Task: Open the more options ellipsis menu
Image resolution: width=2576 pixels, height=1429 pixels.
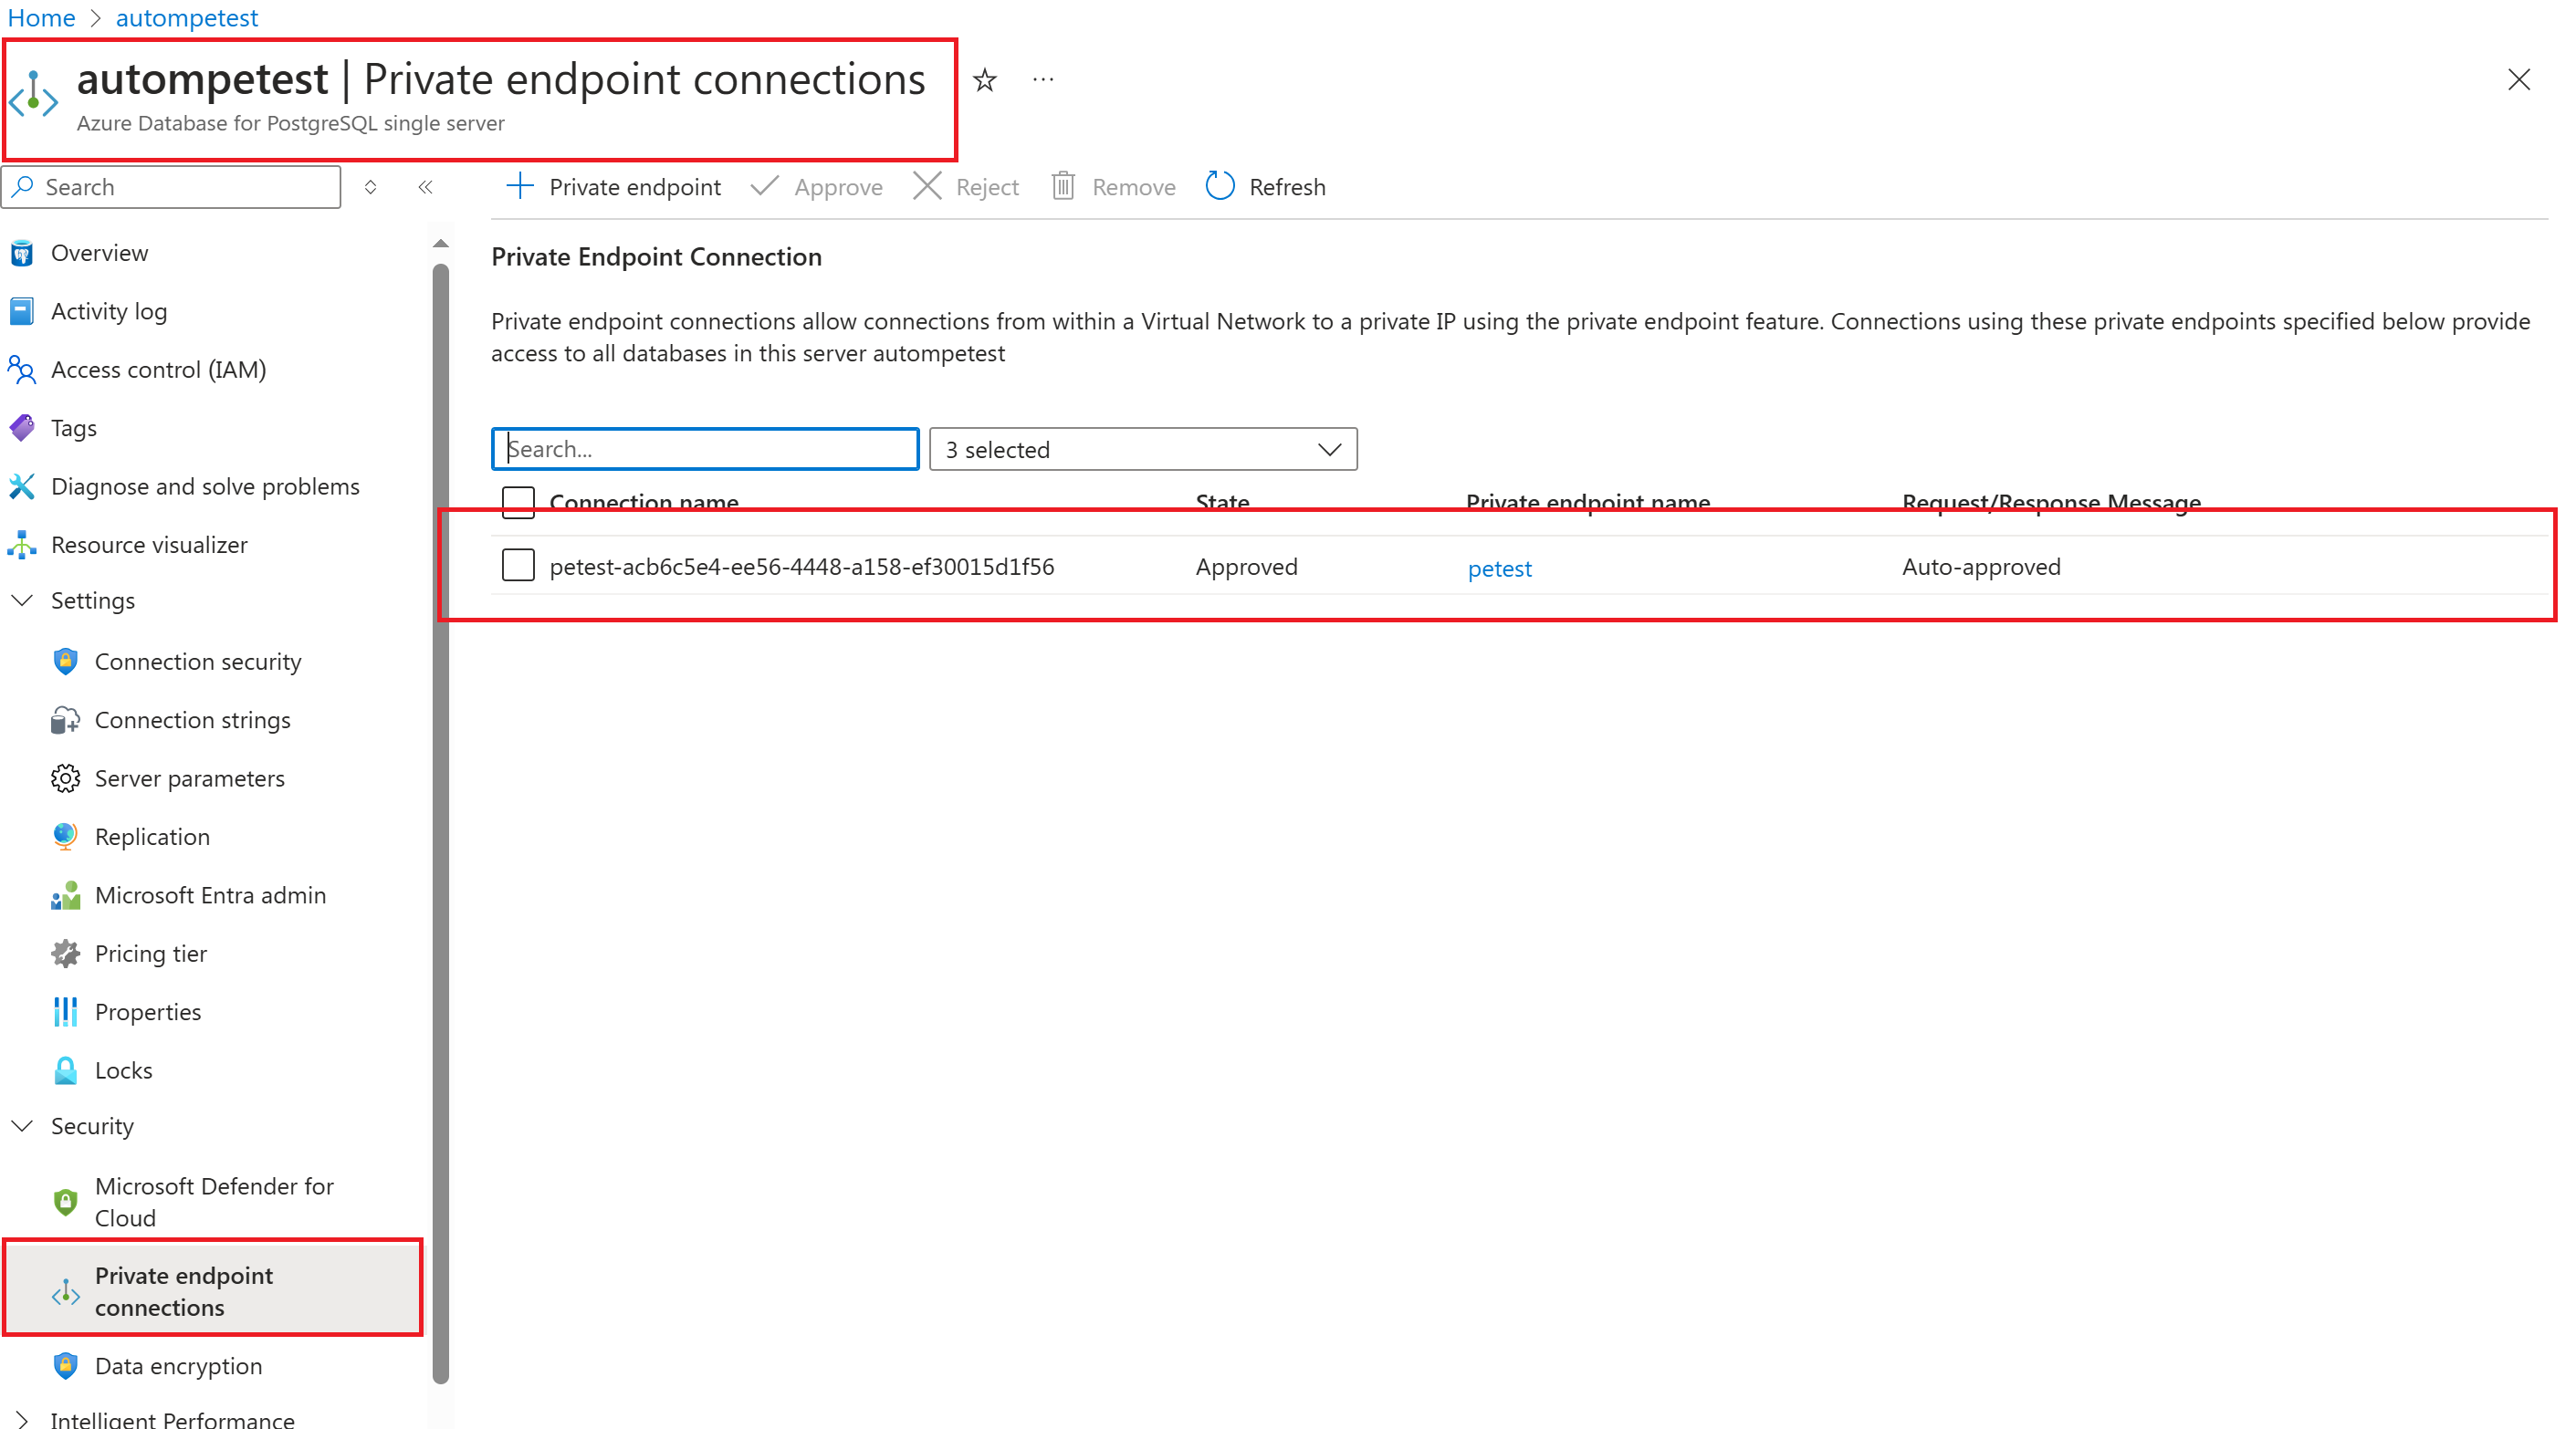Action: (1043, 80)
